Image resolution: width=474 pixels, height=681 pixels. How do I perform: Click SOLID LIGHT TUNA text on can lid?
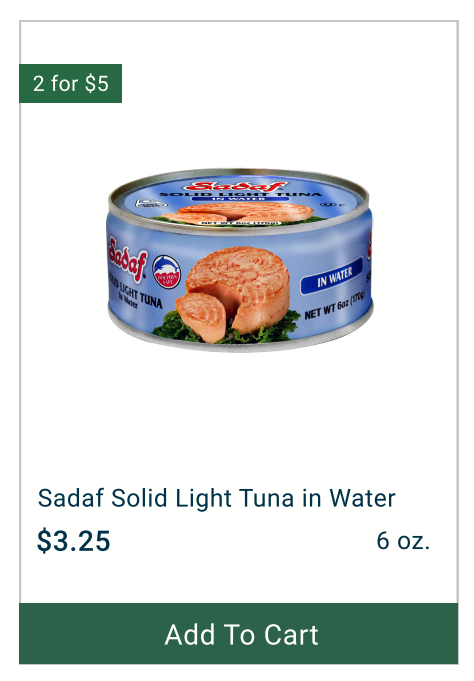coord(241,194)
